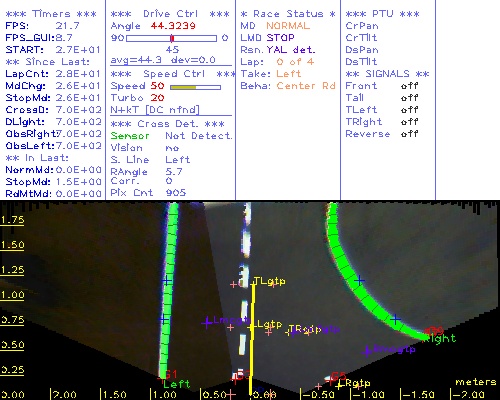Screen dimensions: 500x400
Task: Toggle the Front signal off indicator
Action: tap(410, 86)
